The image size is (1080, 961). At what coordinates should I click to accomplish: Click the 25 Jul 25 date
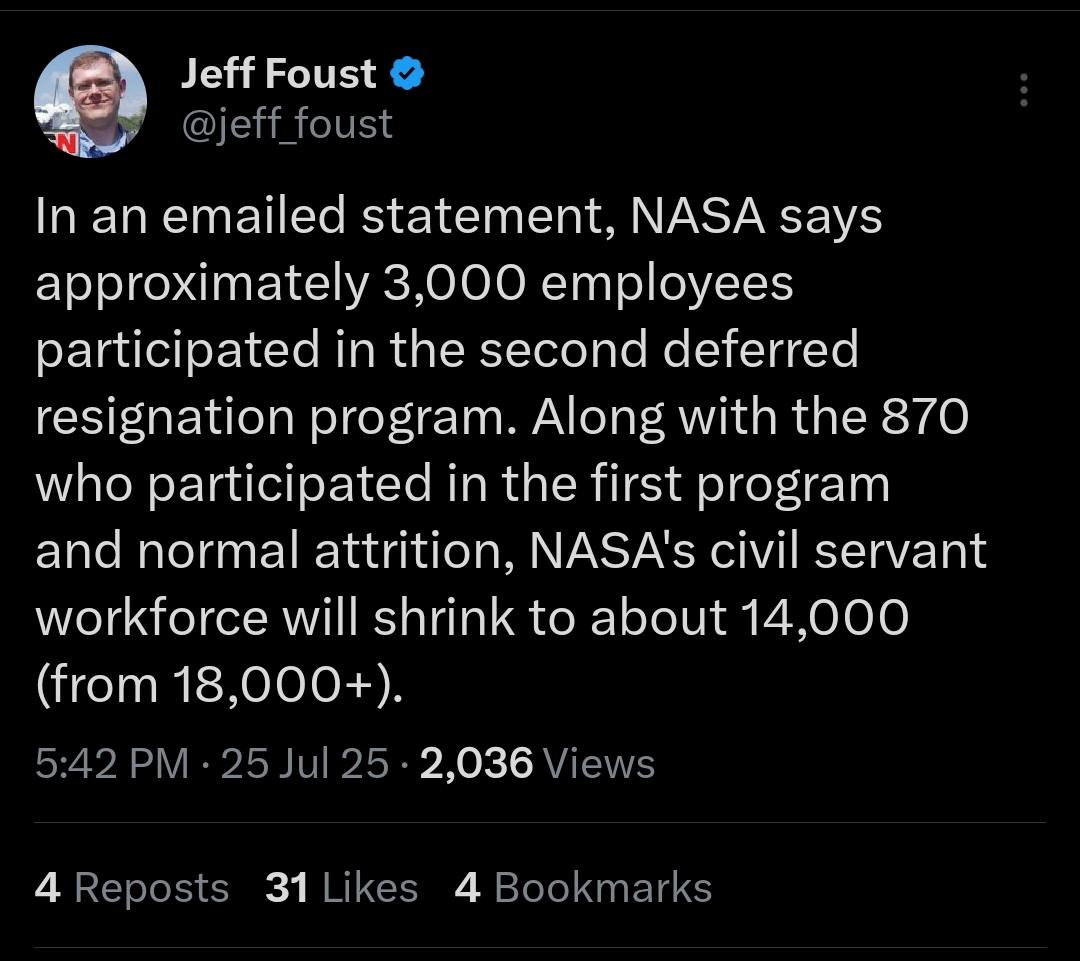[x=304, y=764]
